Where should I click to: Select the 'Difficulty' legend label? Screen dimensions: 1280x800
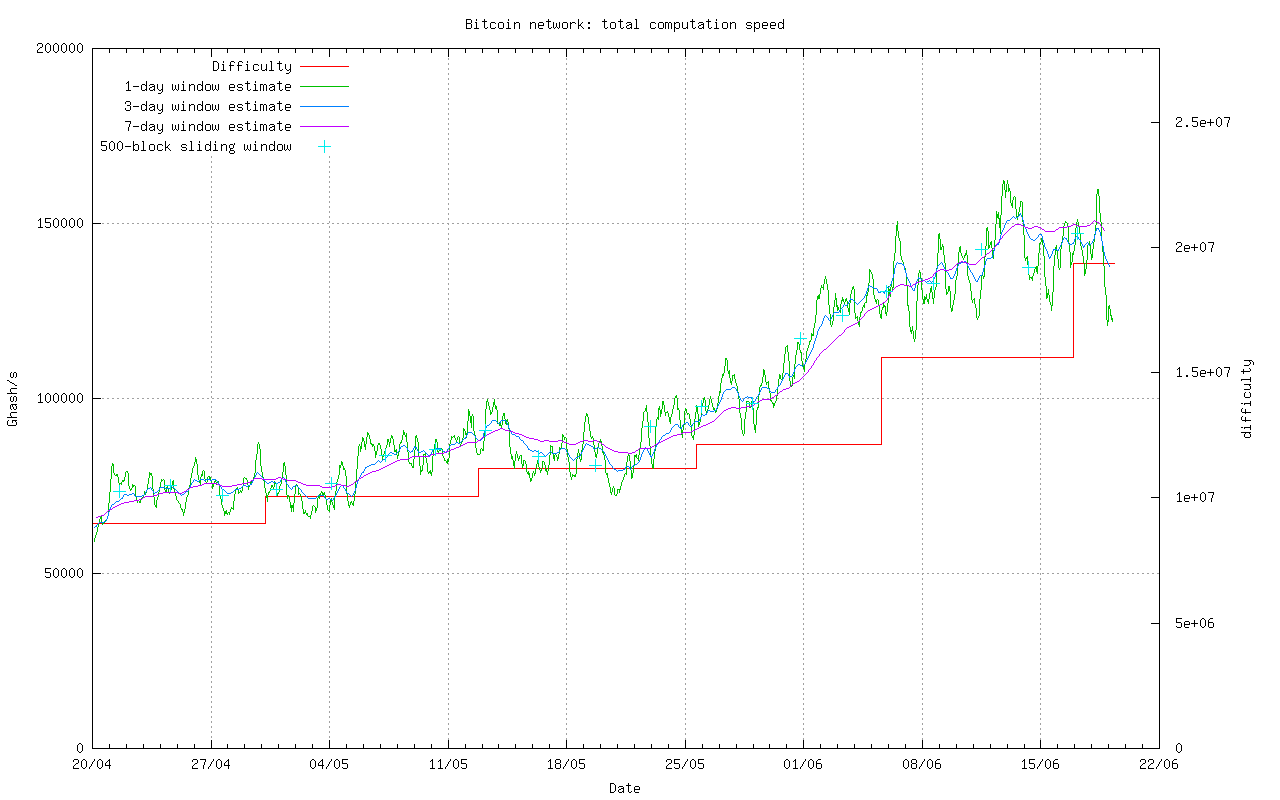(252, 67)
